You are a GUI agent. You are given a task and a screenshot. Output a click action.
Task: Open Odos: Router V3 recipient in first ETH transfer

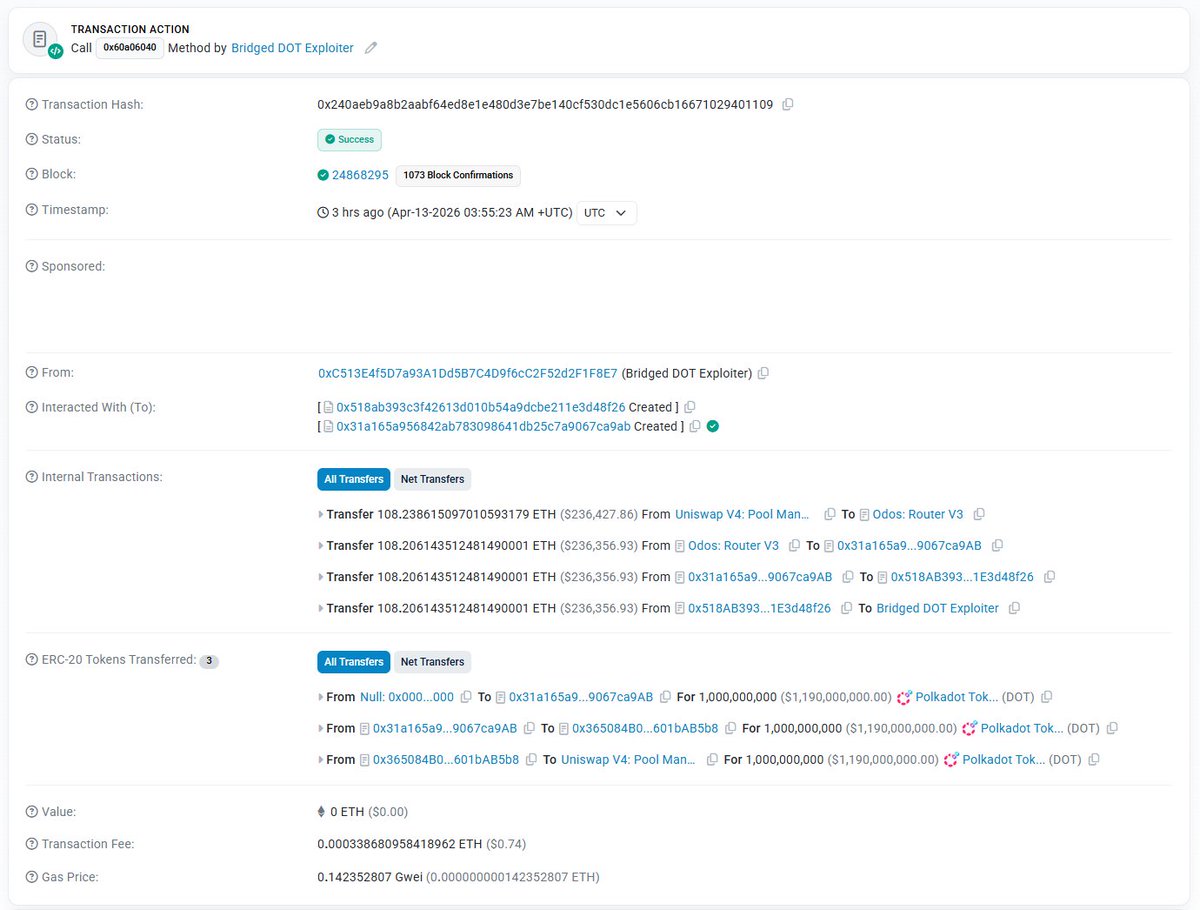point(918,514)
